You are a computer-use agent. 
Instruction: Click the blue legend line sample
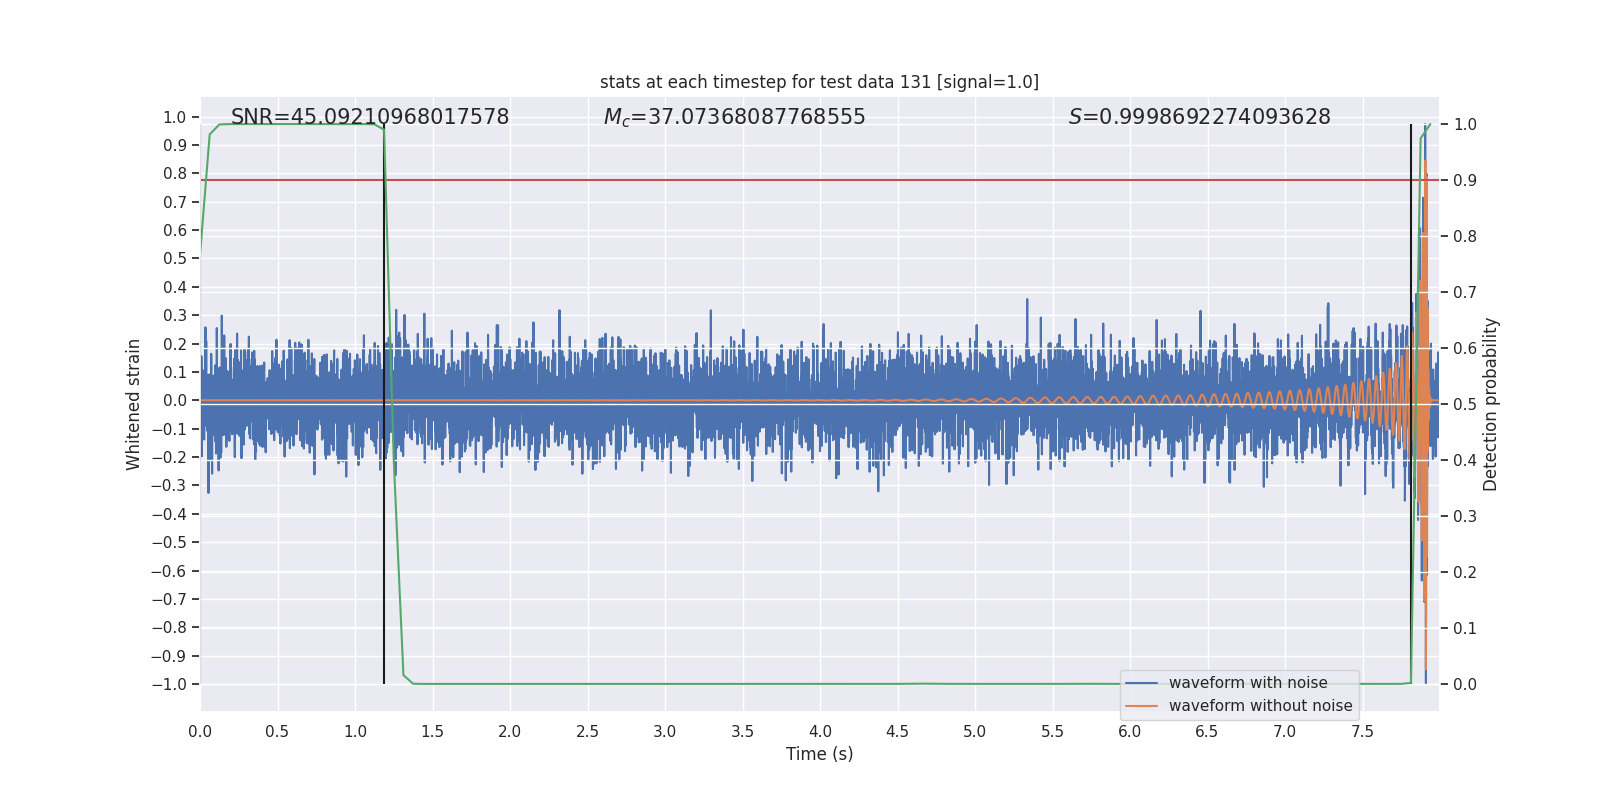[1142, 683]
